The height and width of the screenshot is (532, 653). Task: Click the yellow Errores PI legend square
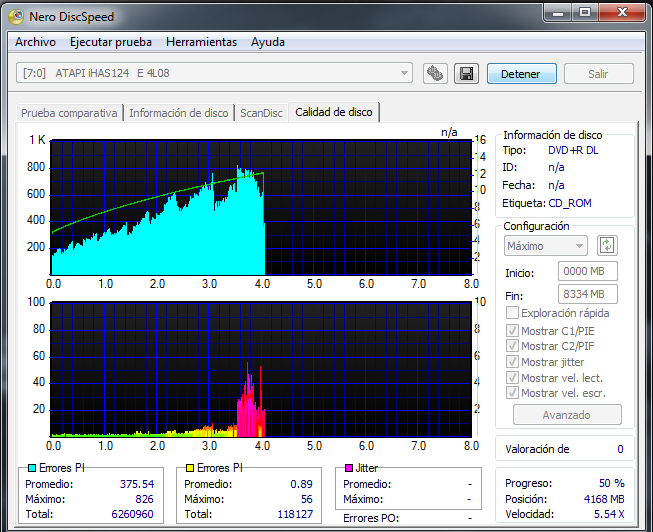tap(189, 468)
